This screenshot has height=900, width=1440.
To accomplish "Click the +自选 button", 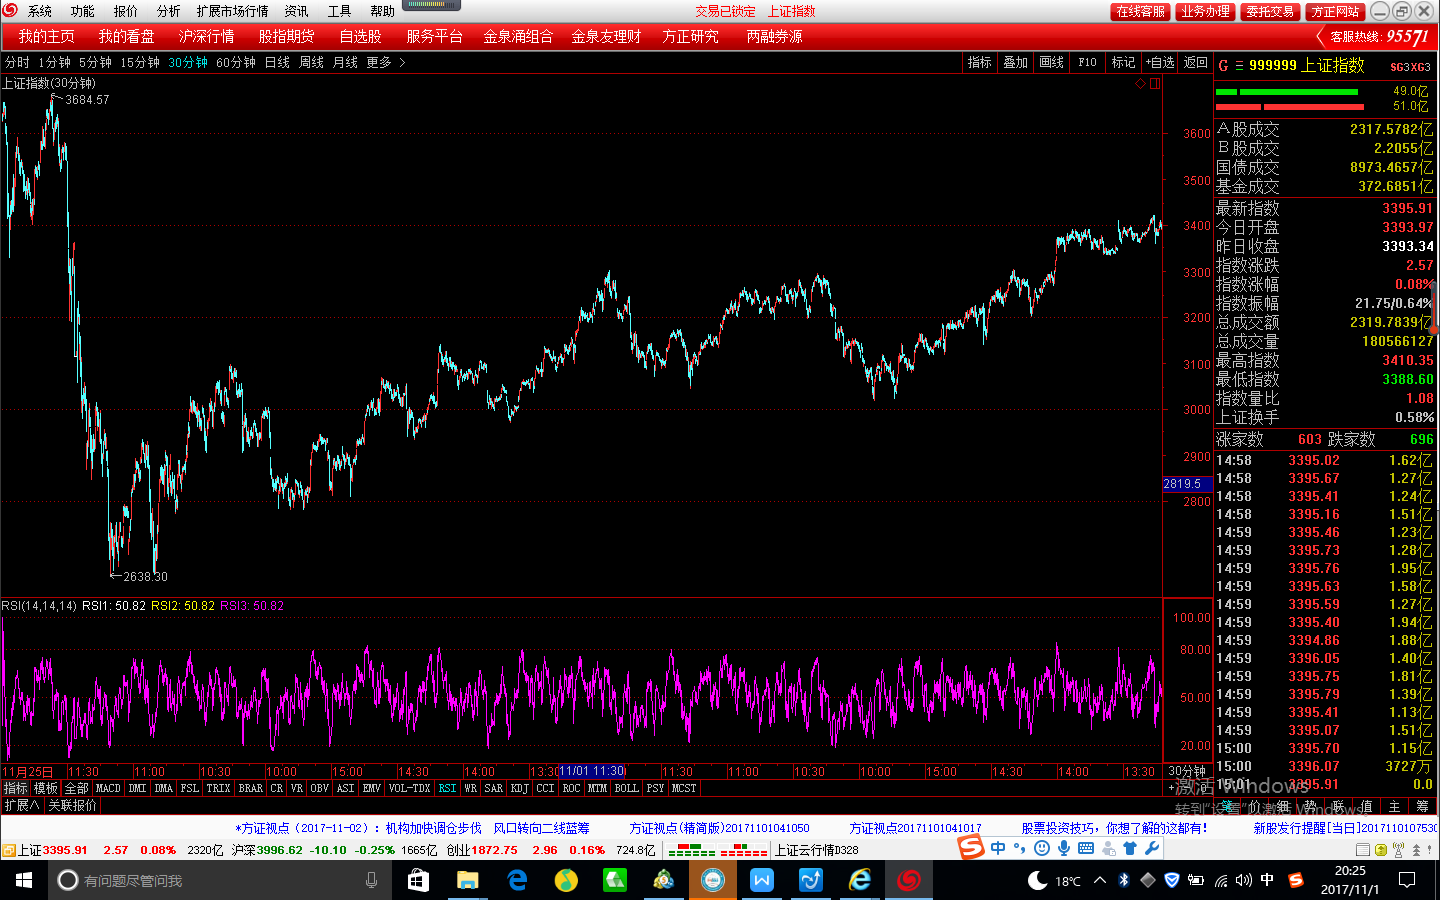I will point(1160,62).
